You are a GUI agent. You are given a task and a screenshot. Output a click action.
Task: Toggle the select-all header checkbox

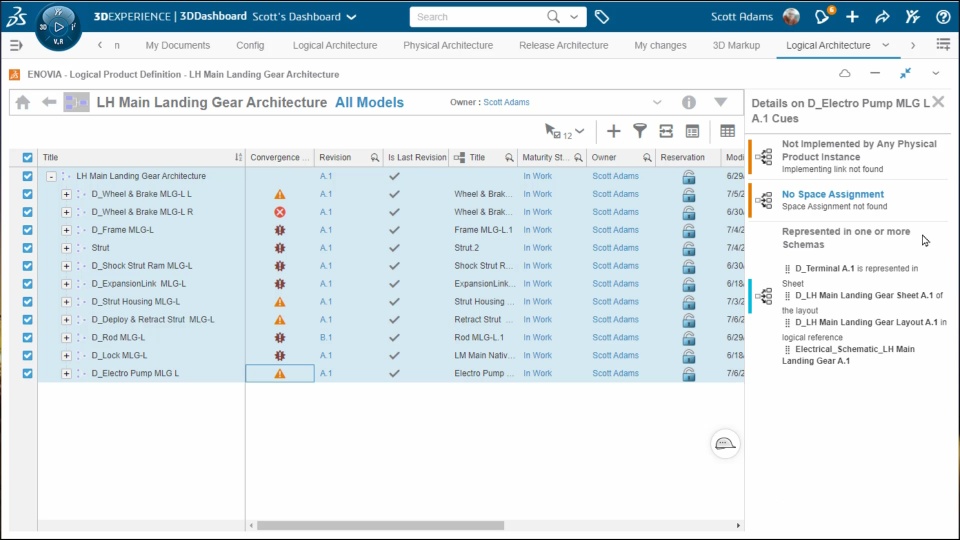click(28, 157)
